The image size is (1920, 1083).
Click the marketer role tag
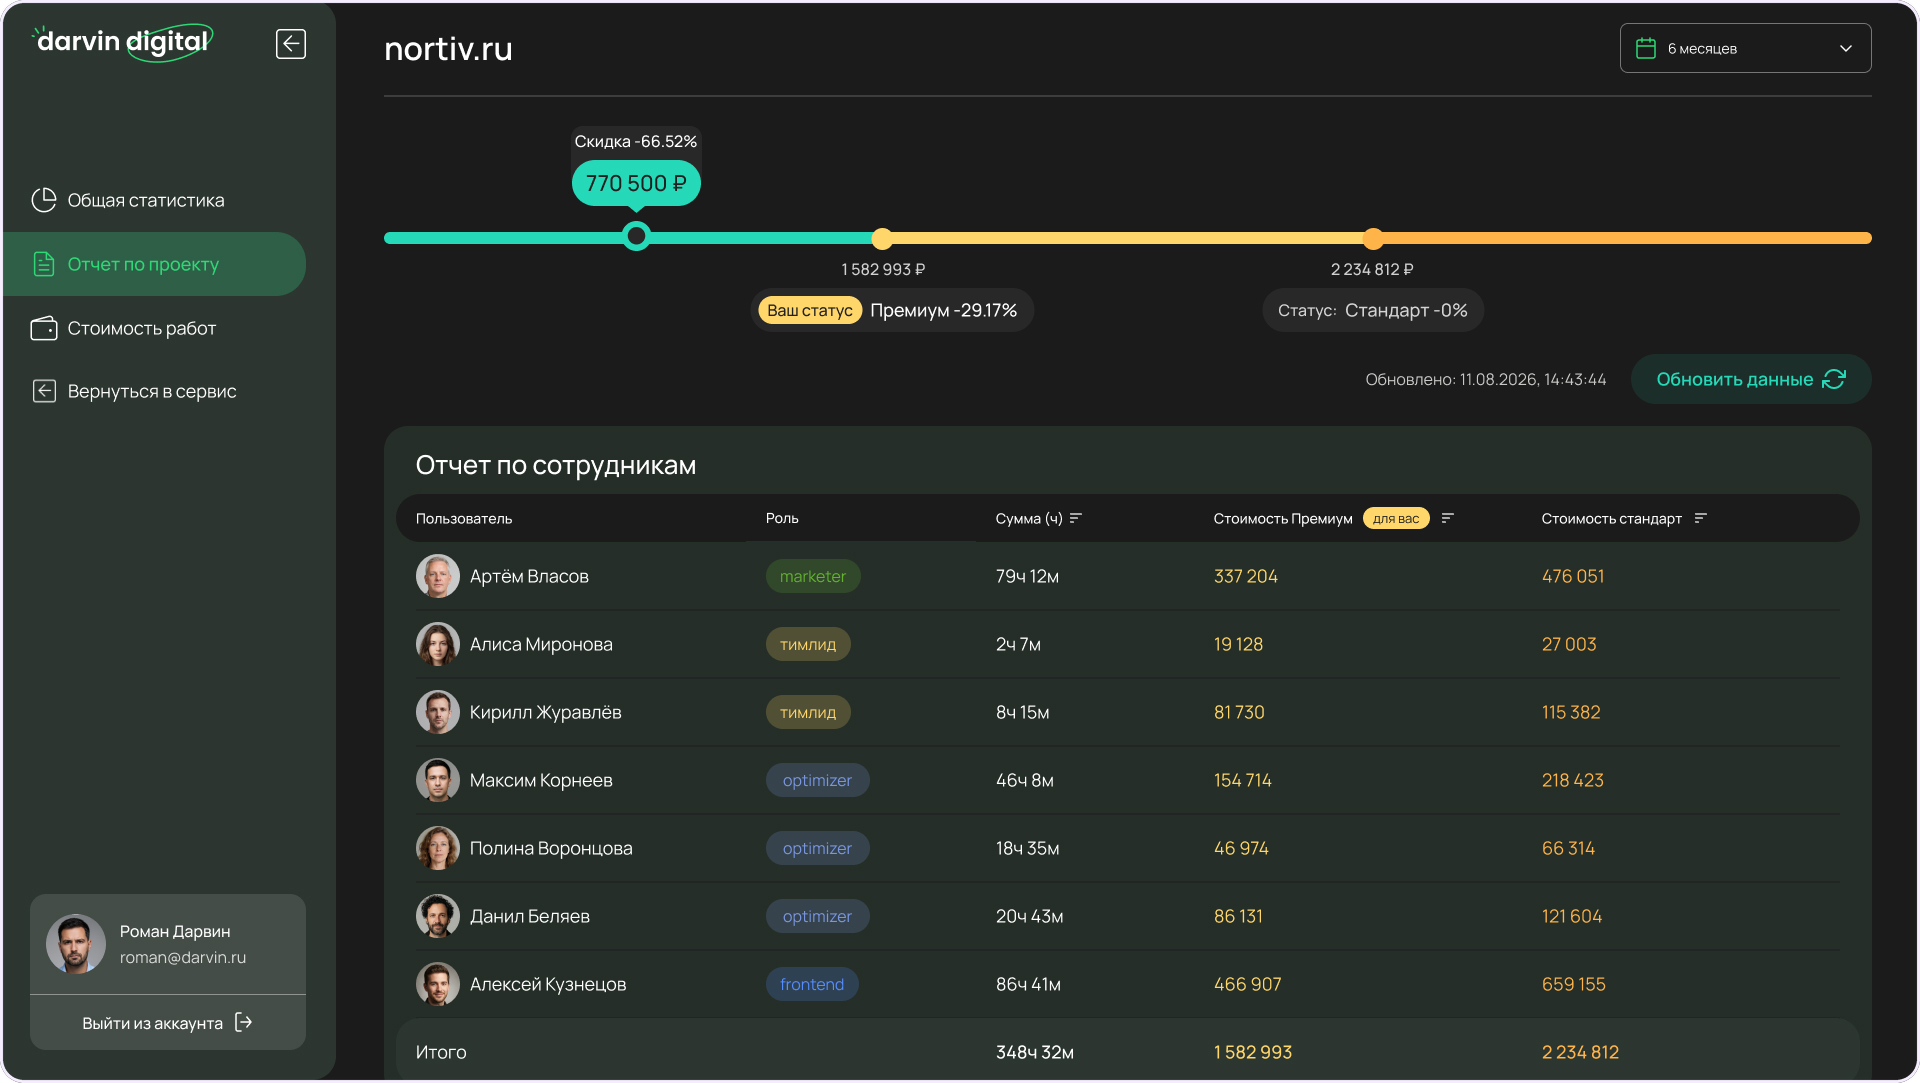point(813,576)
